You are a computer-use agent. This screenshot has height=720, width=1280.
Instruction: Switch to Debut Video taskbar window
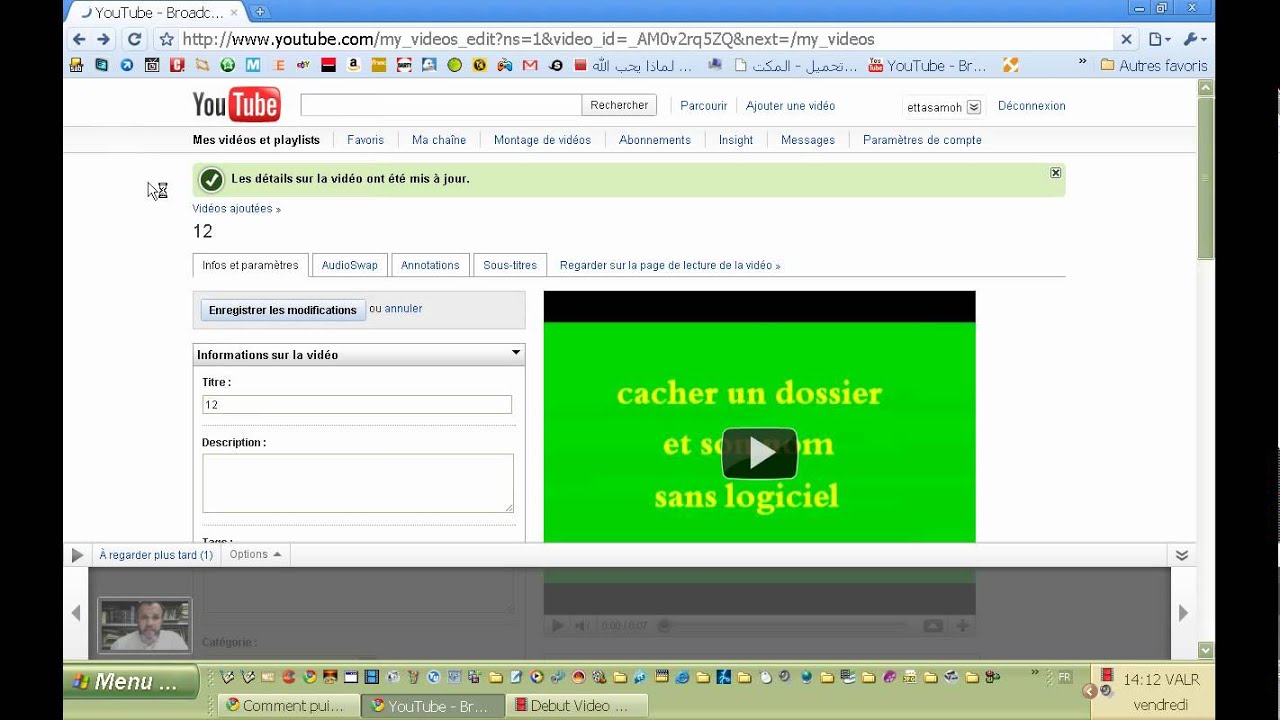click(x=577, y=706)
